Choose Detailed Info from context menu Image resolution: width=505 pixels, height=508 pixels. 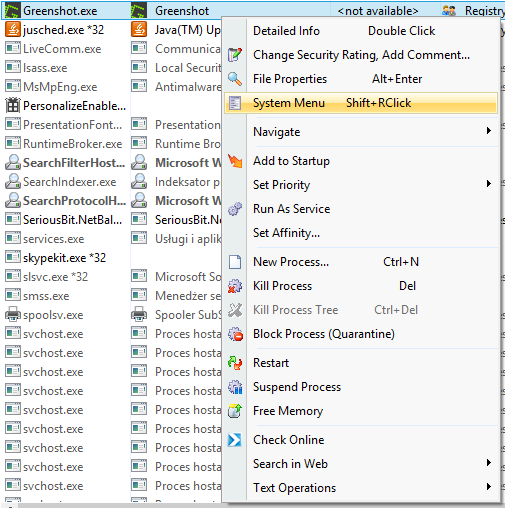click(x=361, y=31)
